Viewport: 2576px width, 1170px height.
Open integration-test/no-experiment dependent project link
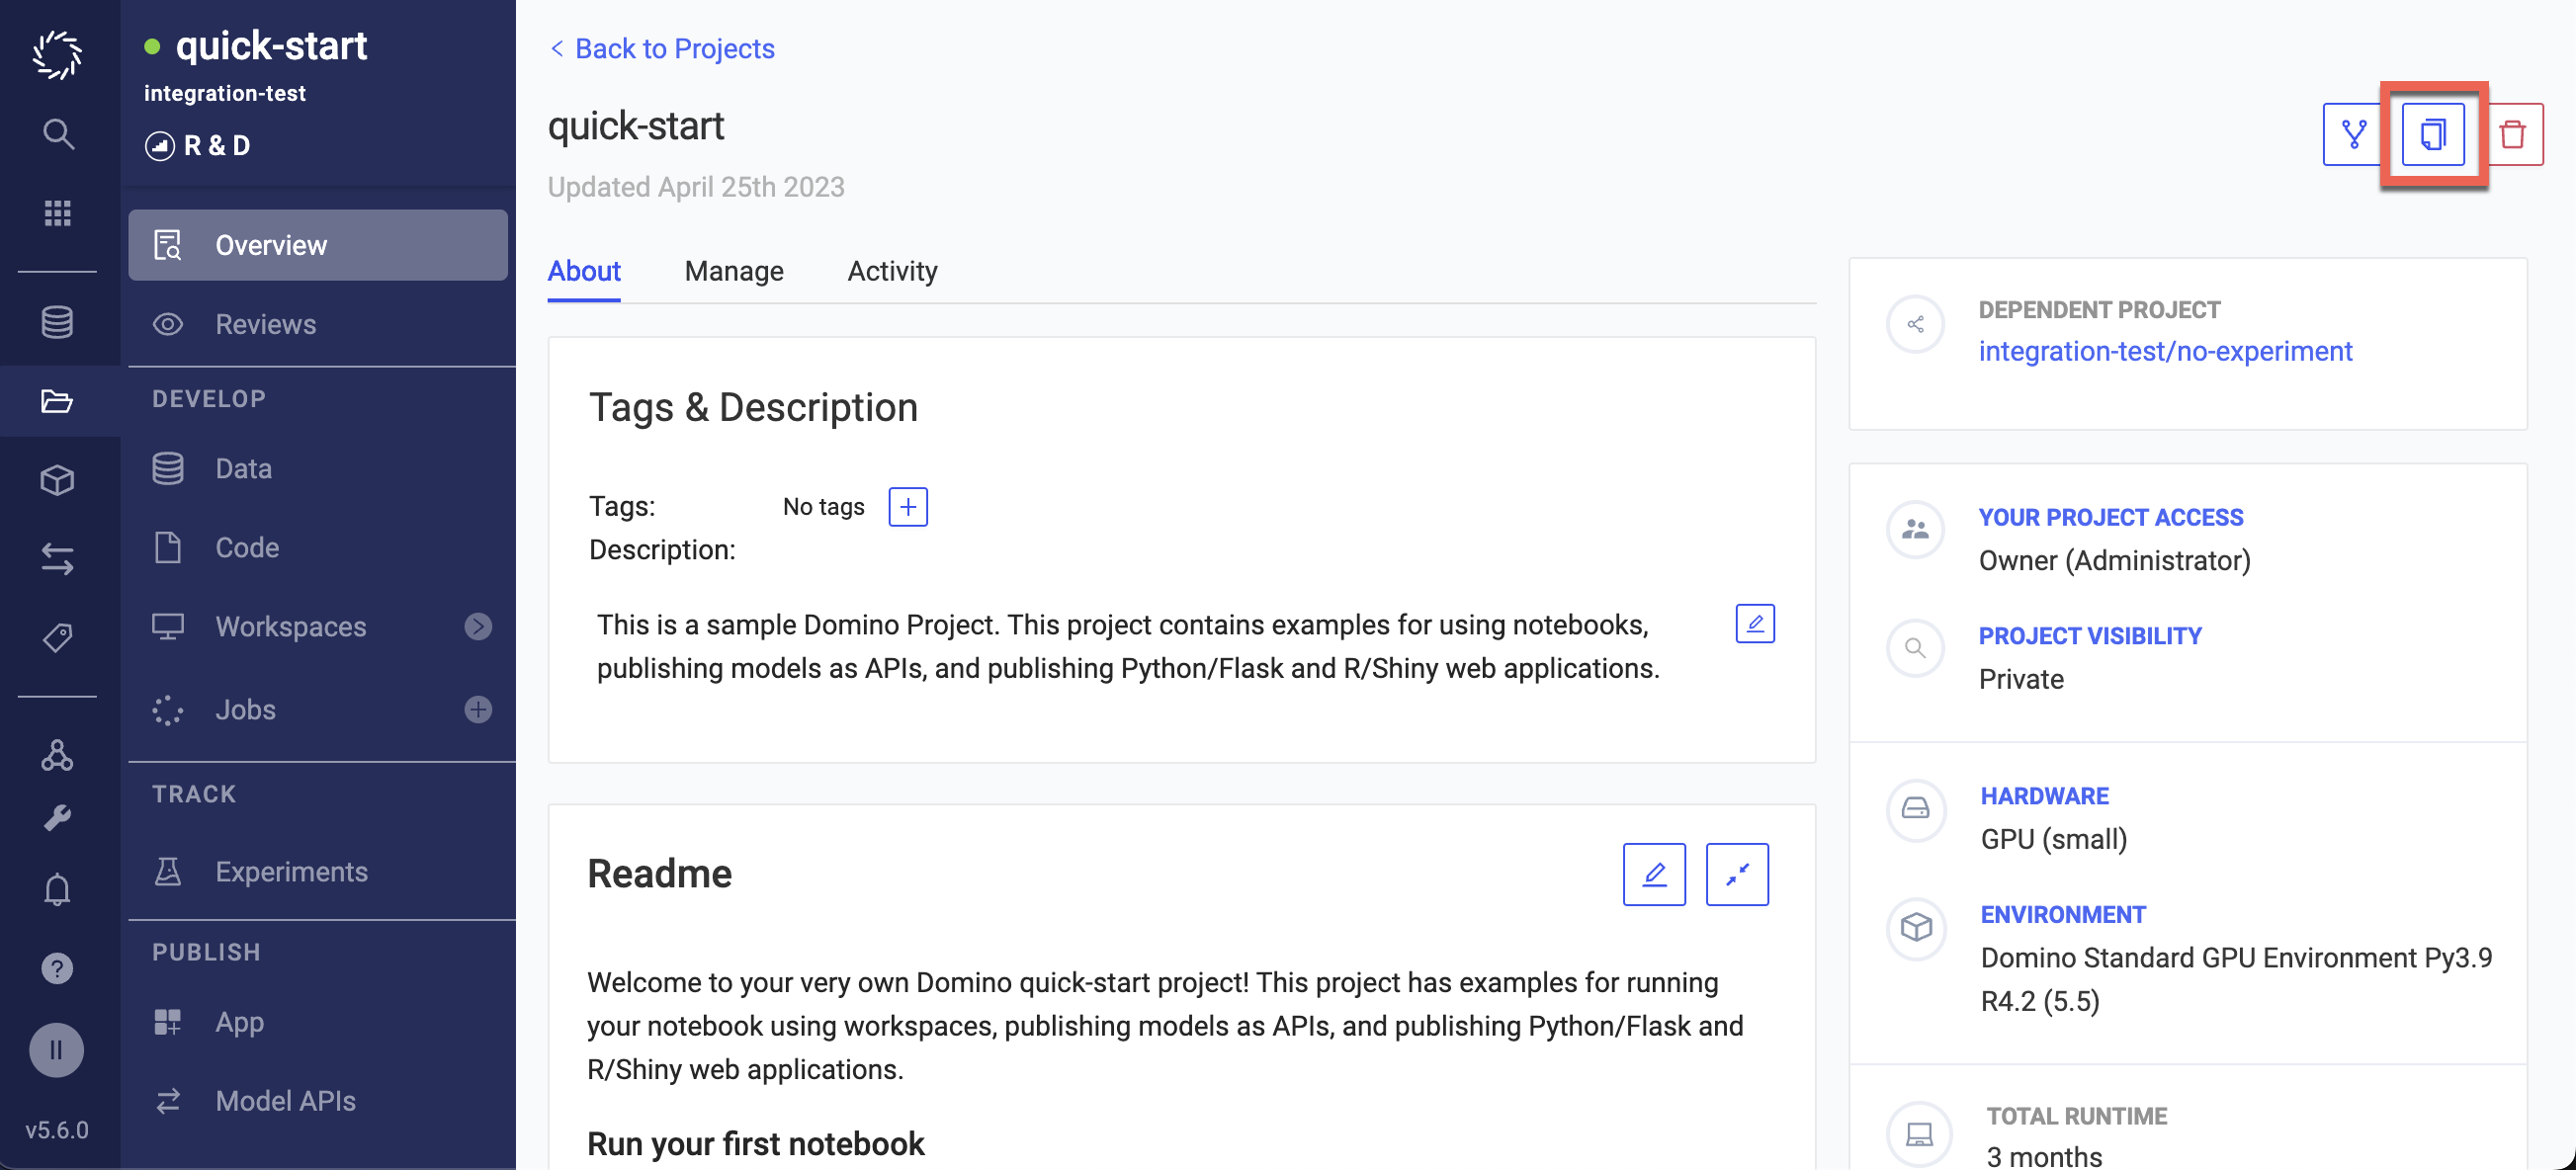(x=2165, y=351)
